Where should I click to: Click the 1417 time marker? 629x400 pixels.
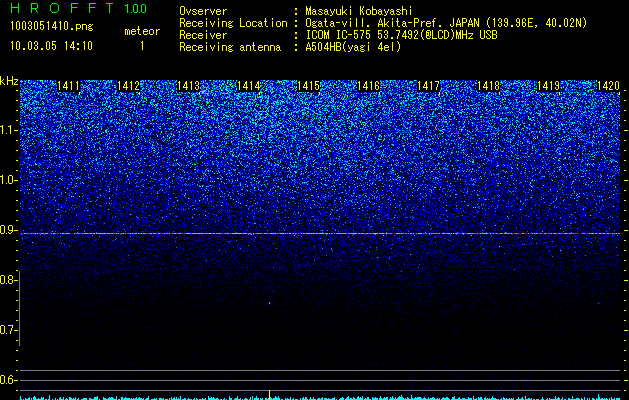[x=429, y=86]
